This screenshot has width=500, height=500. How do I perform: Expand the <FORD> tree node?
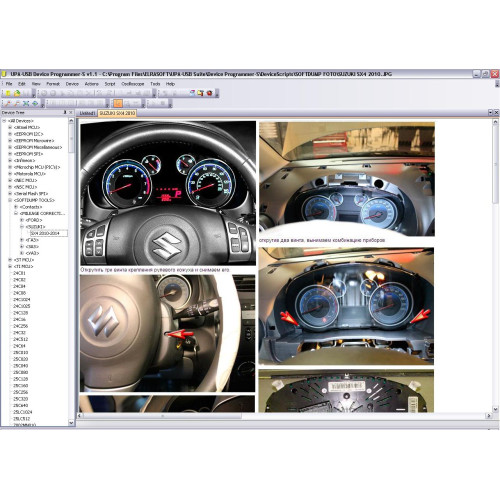pyautogui.click(x=22, y=220)
